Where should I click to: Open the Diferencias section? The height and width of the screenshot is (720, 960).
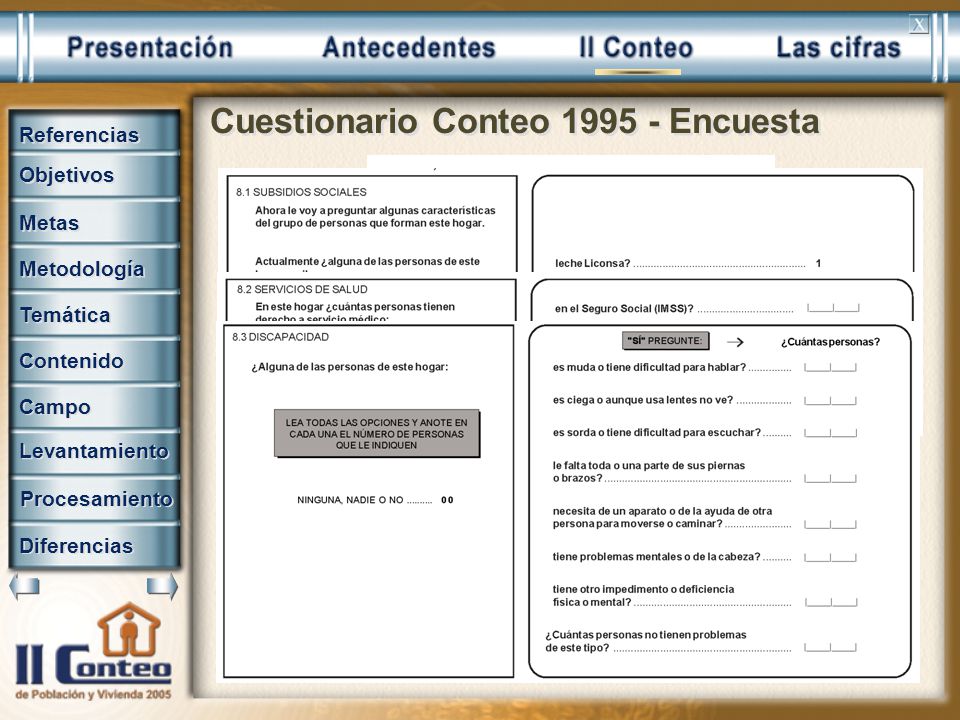[95, 545]
